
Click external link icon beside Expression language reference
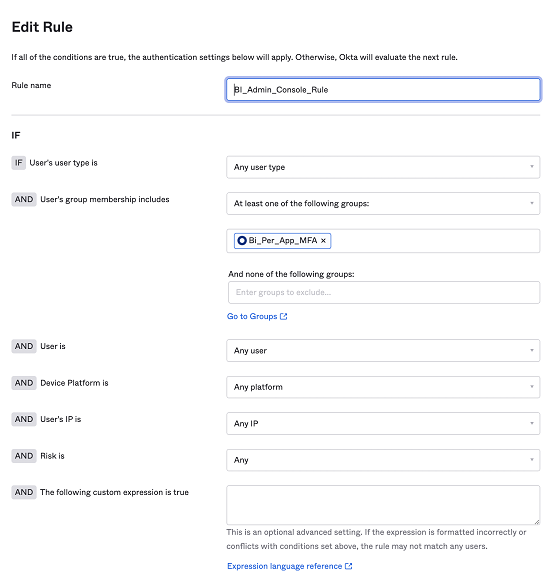348,566
